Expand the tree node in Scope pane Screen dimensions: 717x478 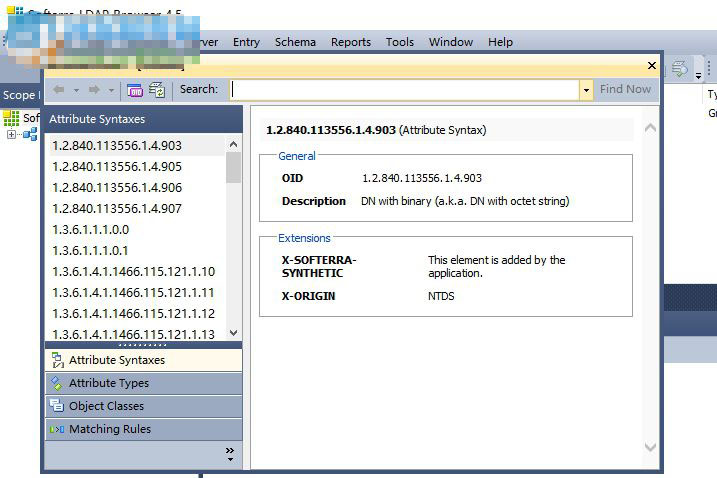pyautogui.click(x=11, y=135)
